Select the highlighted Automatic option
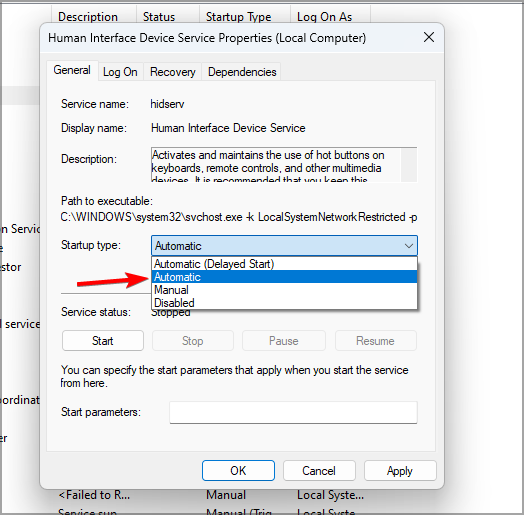The height and width of the screenshot is (515, 524). (x=284, y=277)
